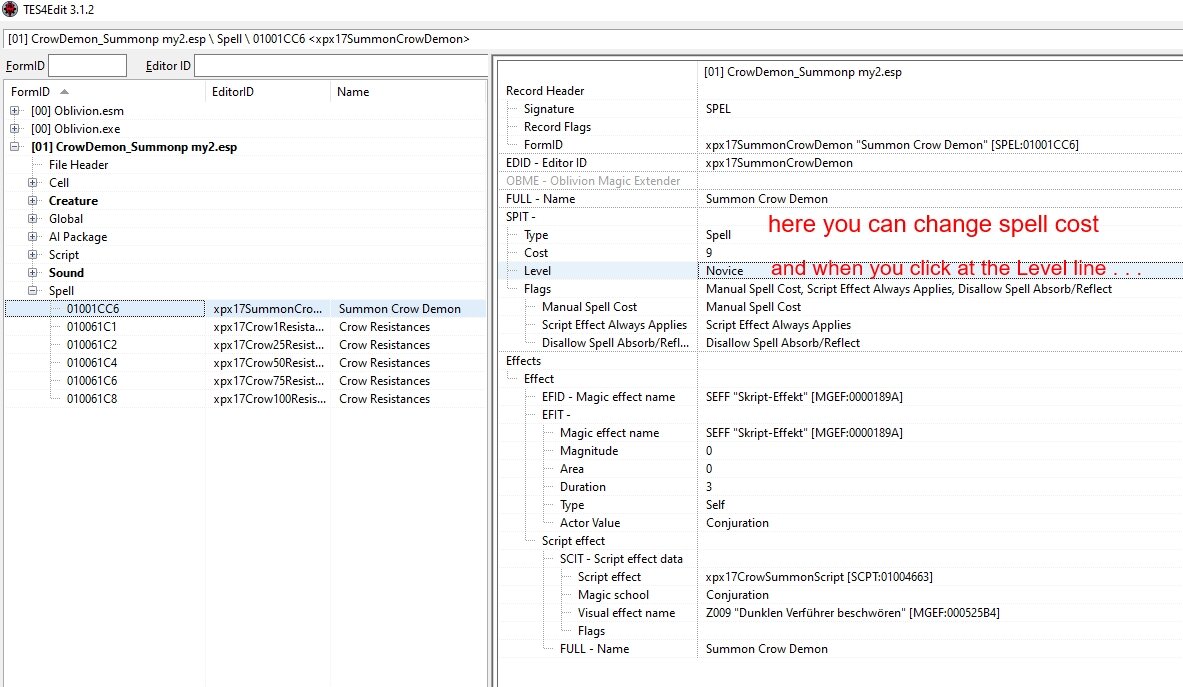
Task: Select spell record 010061C1
Action: (x=92, y=327)
